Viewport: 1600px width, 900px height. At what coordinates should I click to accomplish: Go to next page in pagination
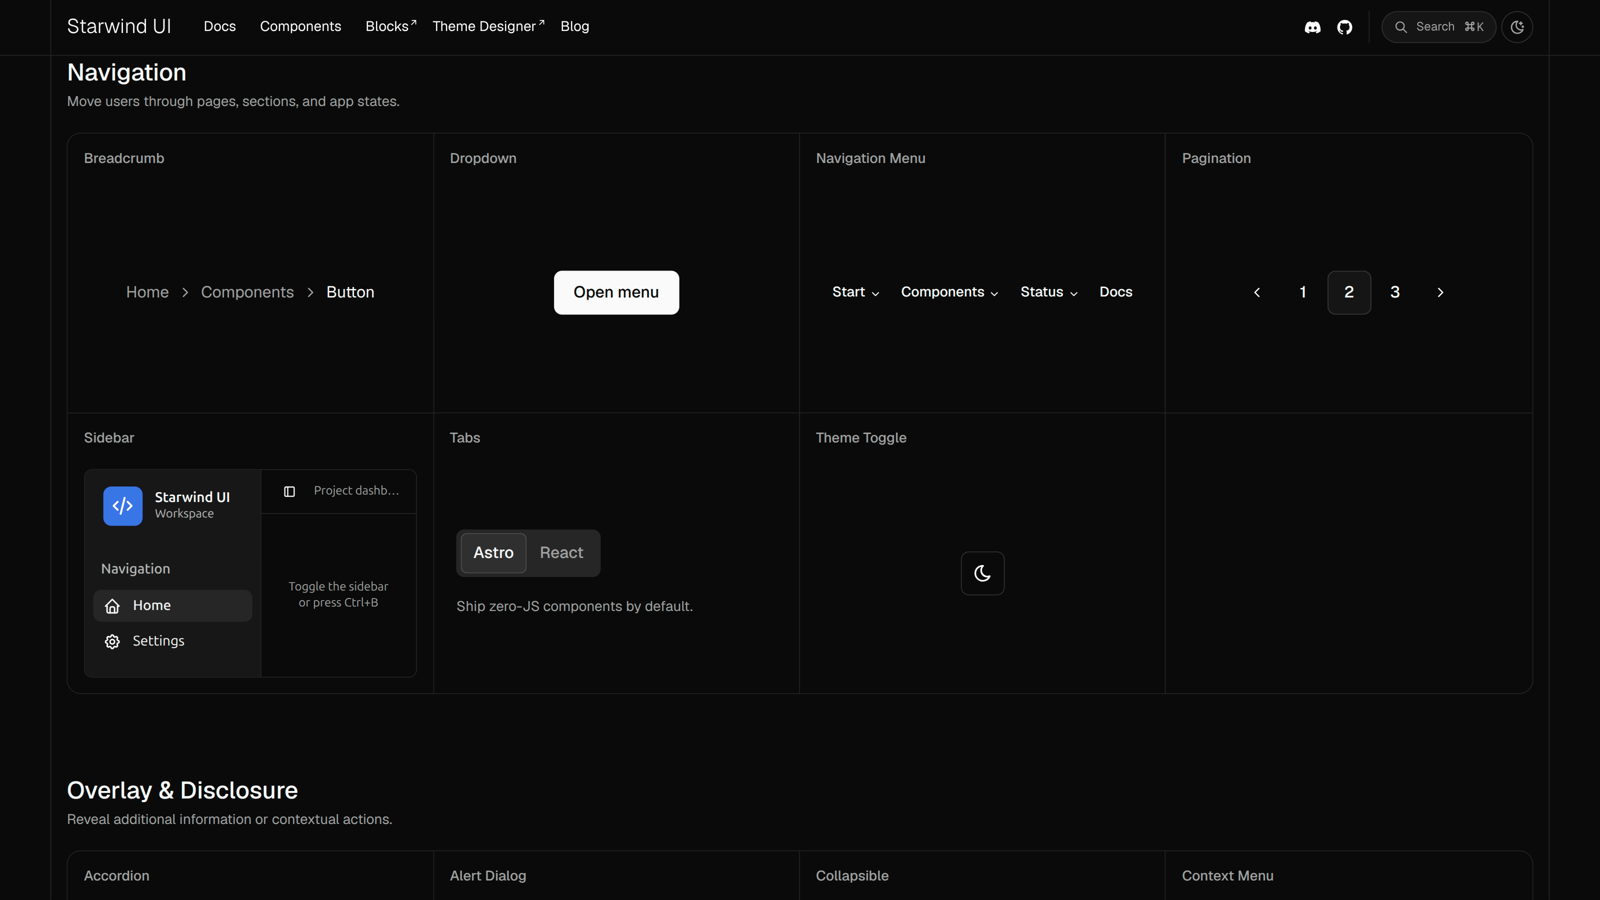pyautogui.click(x=1441, y=292)
